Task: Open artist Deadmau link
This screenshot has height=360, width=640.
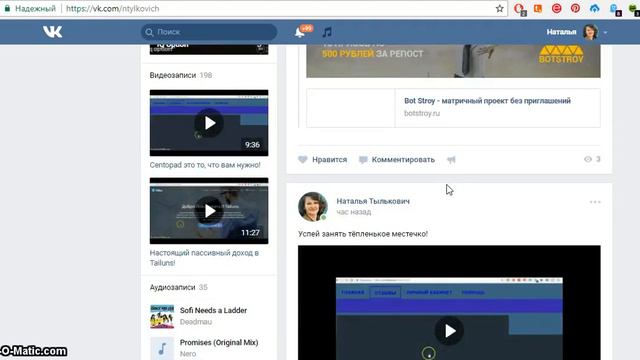Action: click(x=196, y=322)
